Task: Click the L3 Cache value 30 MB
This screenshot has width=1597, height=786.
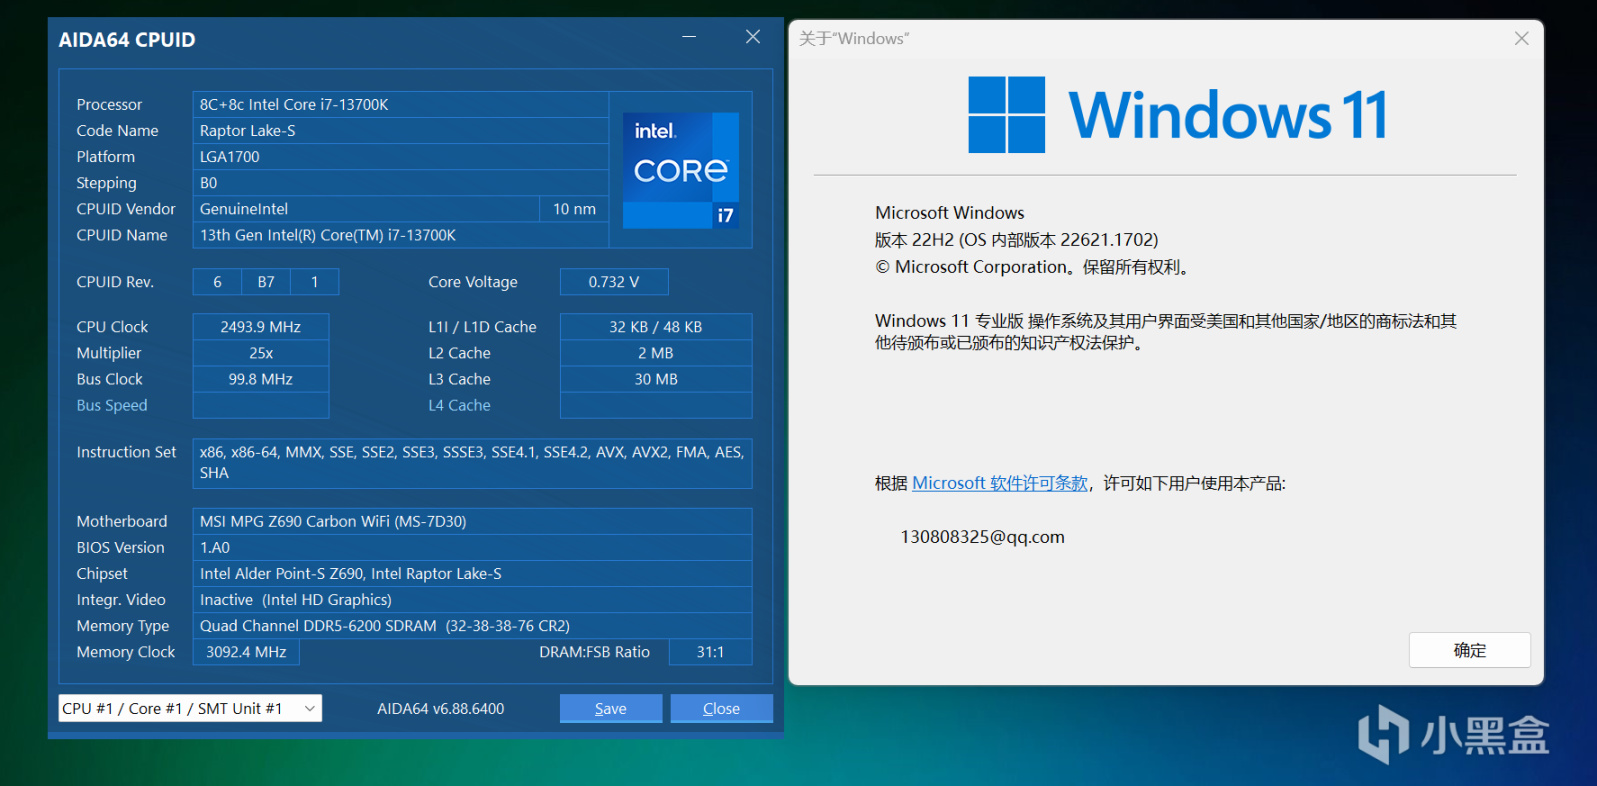Action: pyautogui.click(x=656, y=379)
